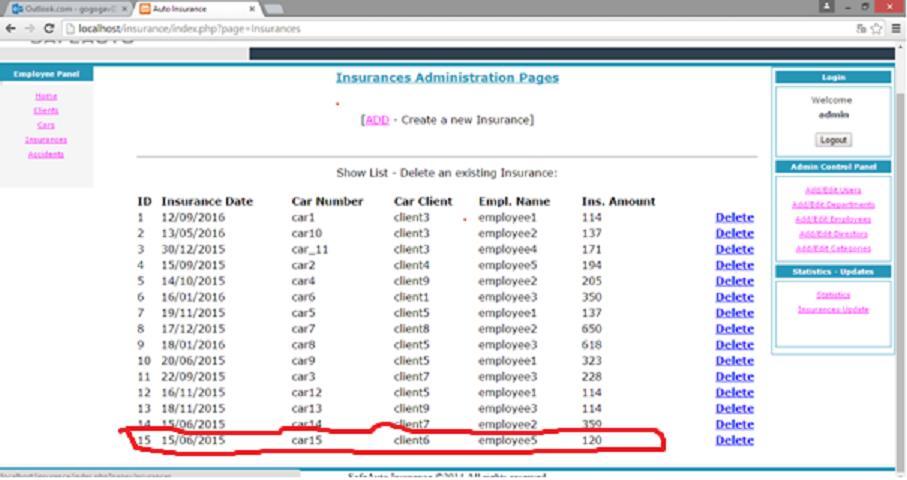Click the Logout button
The height and width of the screenshot is (480, 907).
(833, 140)
